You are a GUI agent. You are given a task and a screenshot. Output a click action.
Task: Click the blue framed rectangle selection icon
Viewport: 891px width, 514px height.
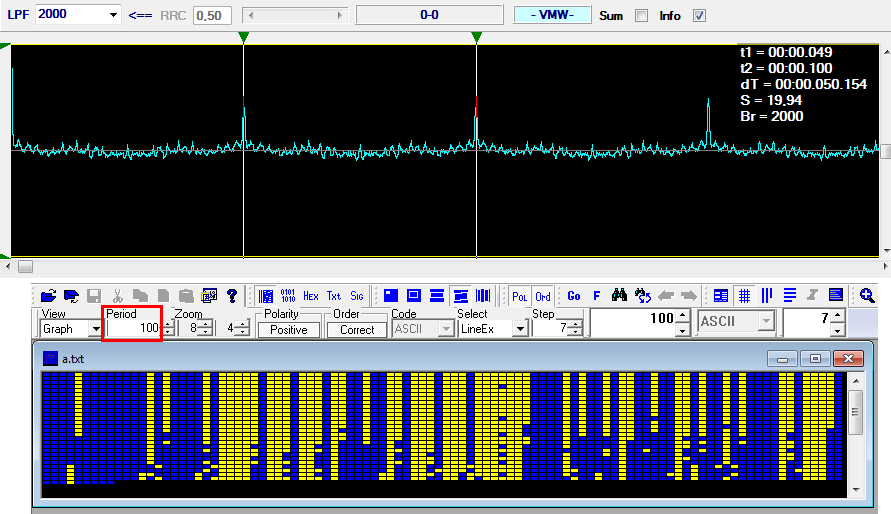[414, 296]
